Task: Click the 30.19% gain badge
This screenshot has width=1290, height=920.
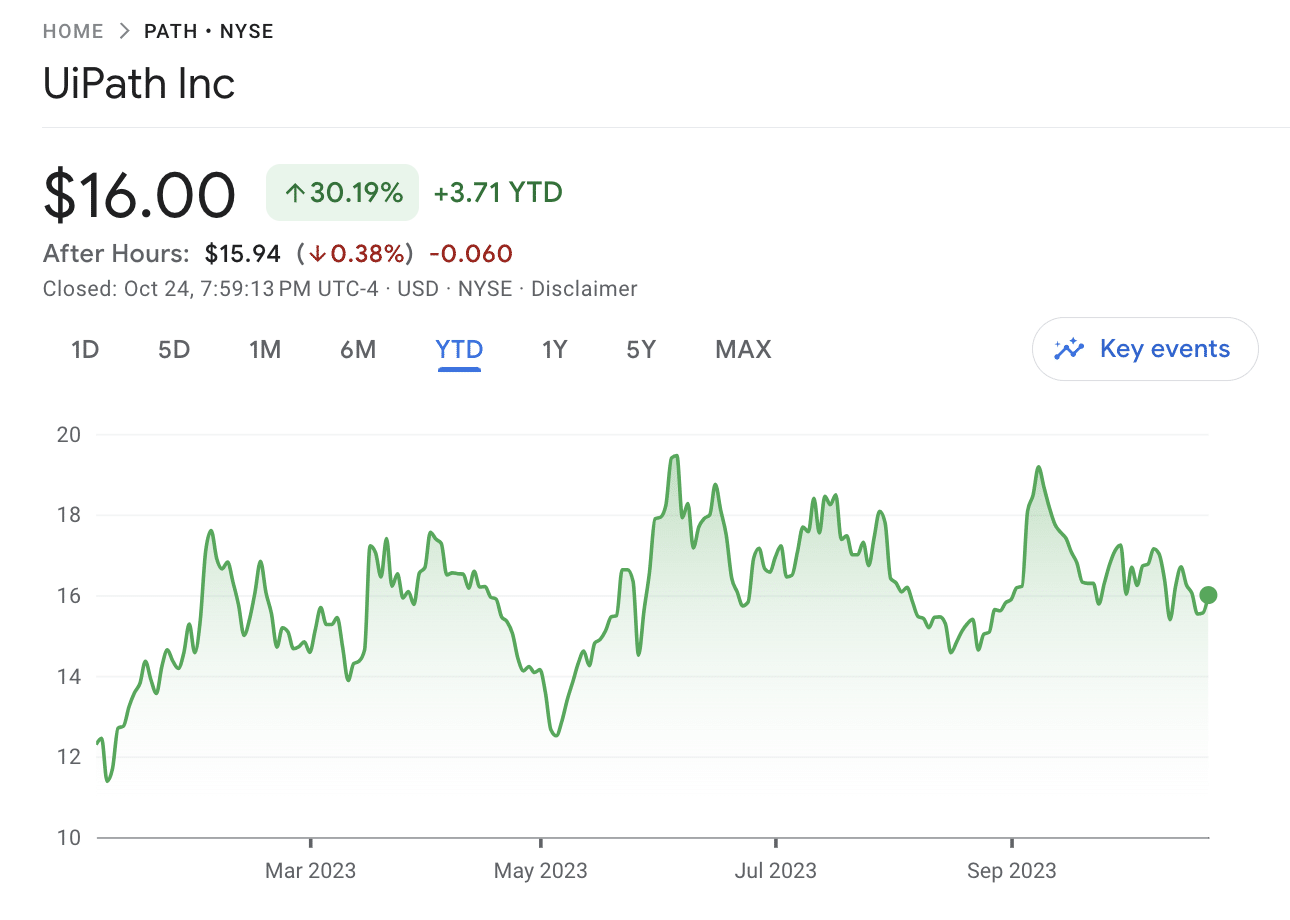Action: click(342, 192)
